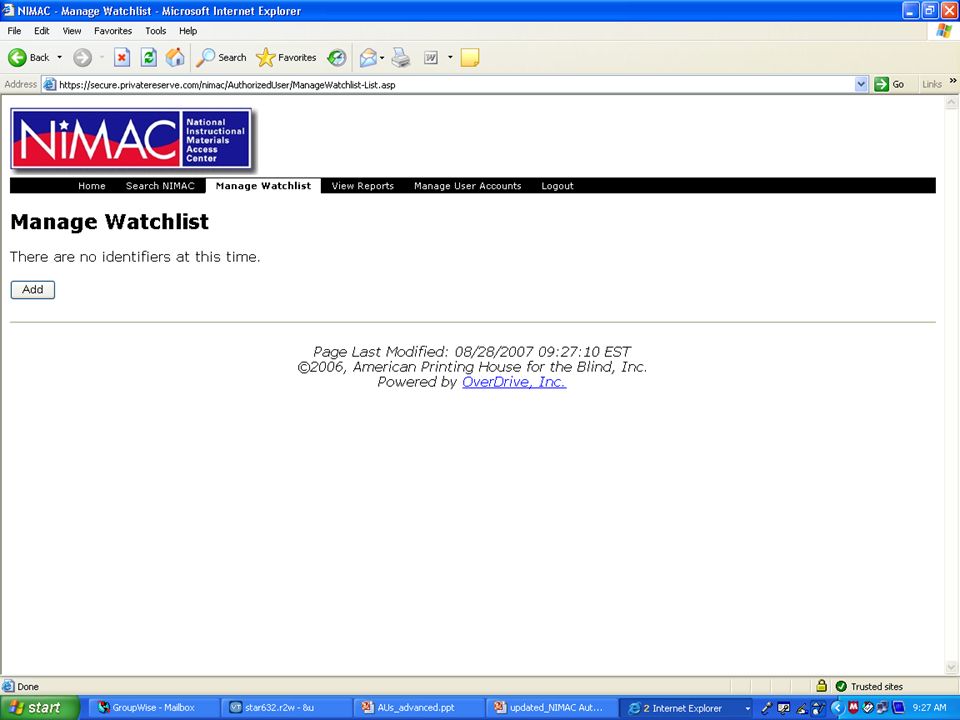Click the microphone icon in taskbar
The image size is (960, 720).
click(x=767, y=708)
